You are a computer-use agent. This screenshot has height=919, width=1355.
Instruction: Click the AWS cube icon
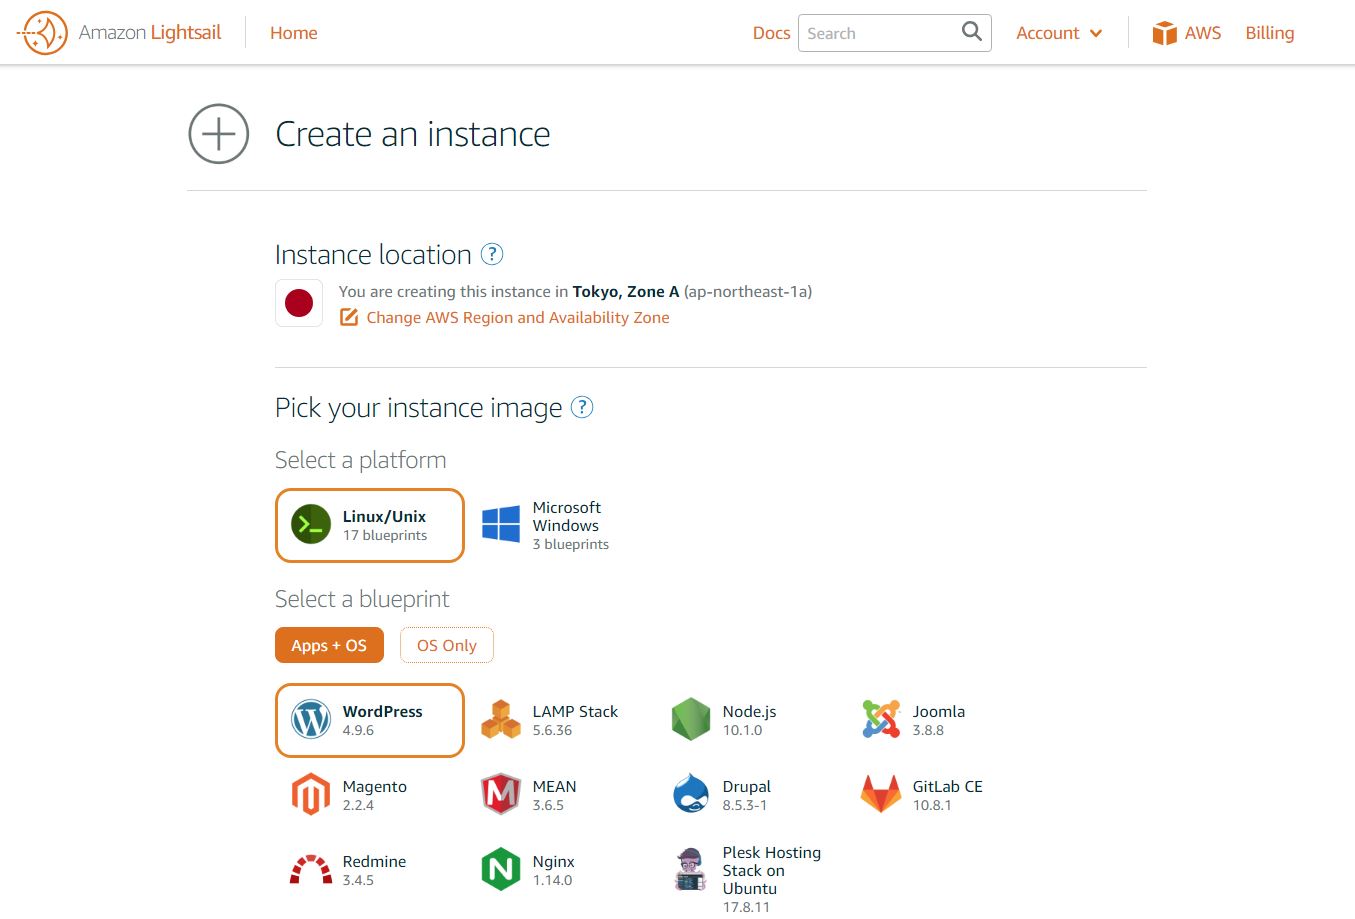coord(1164,33)
